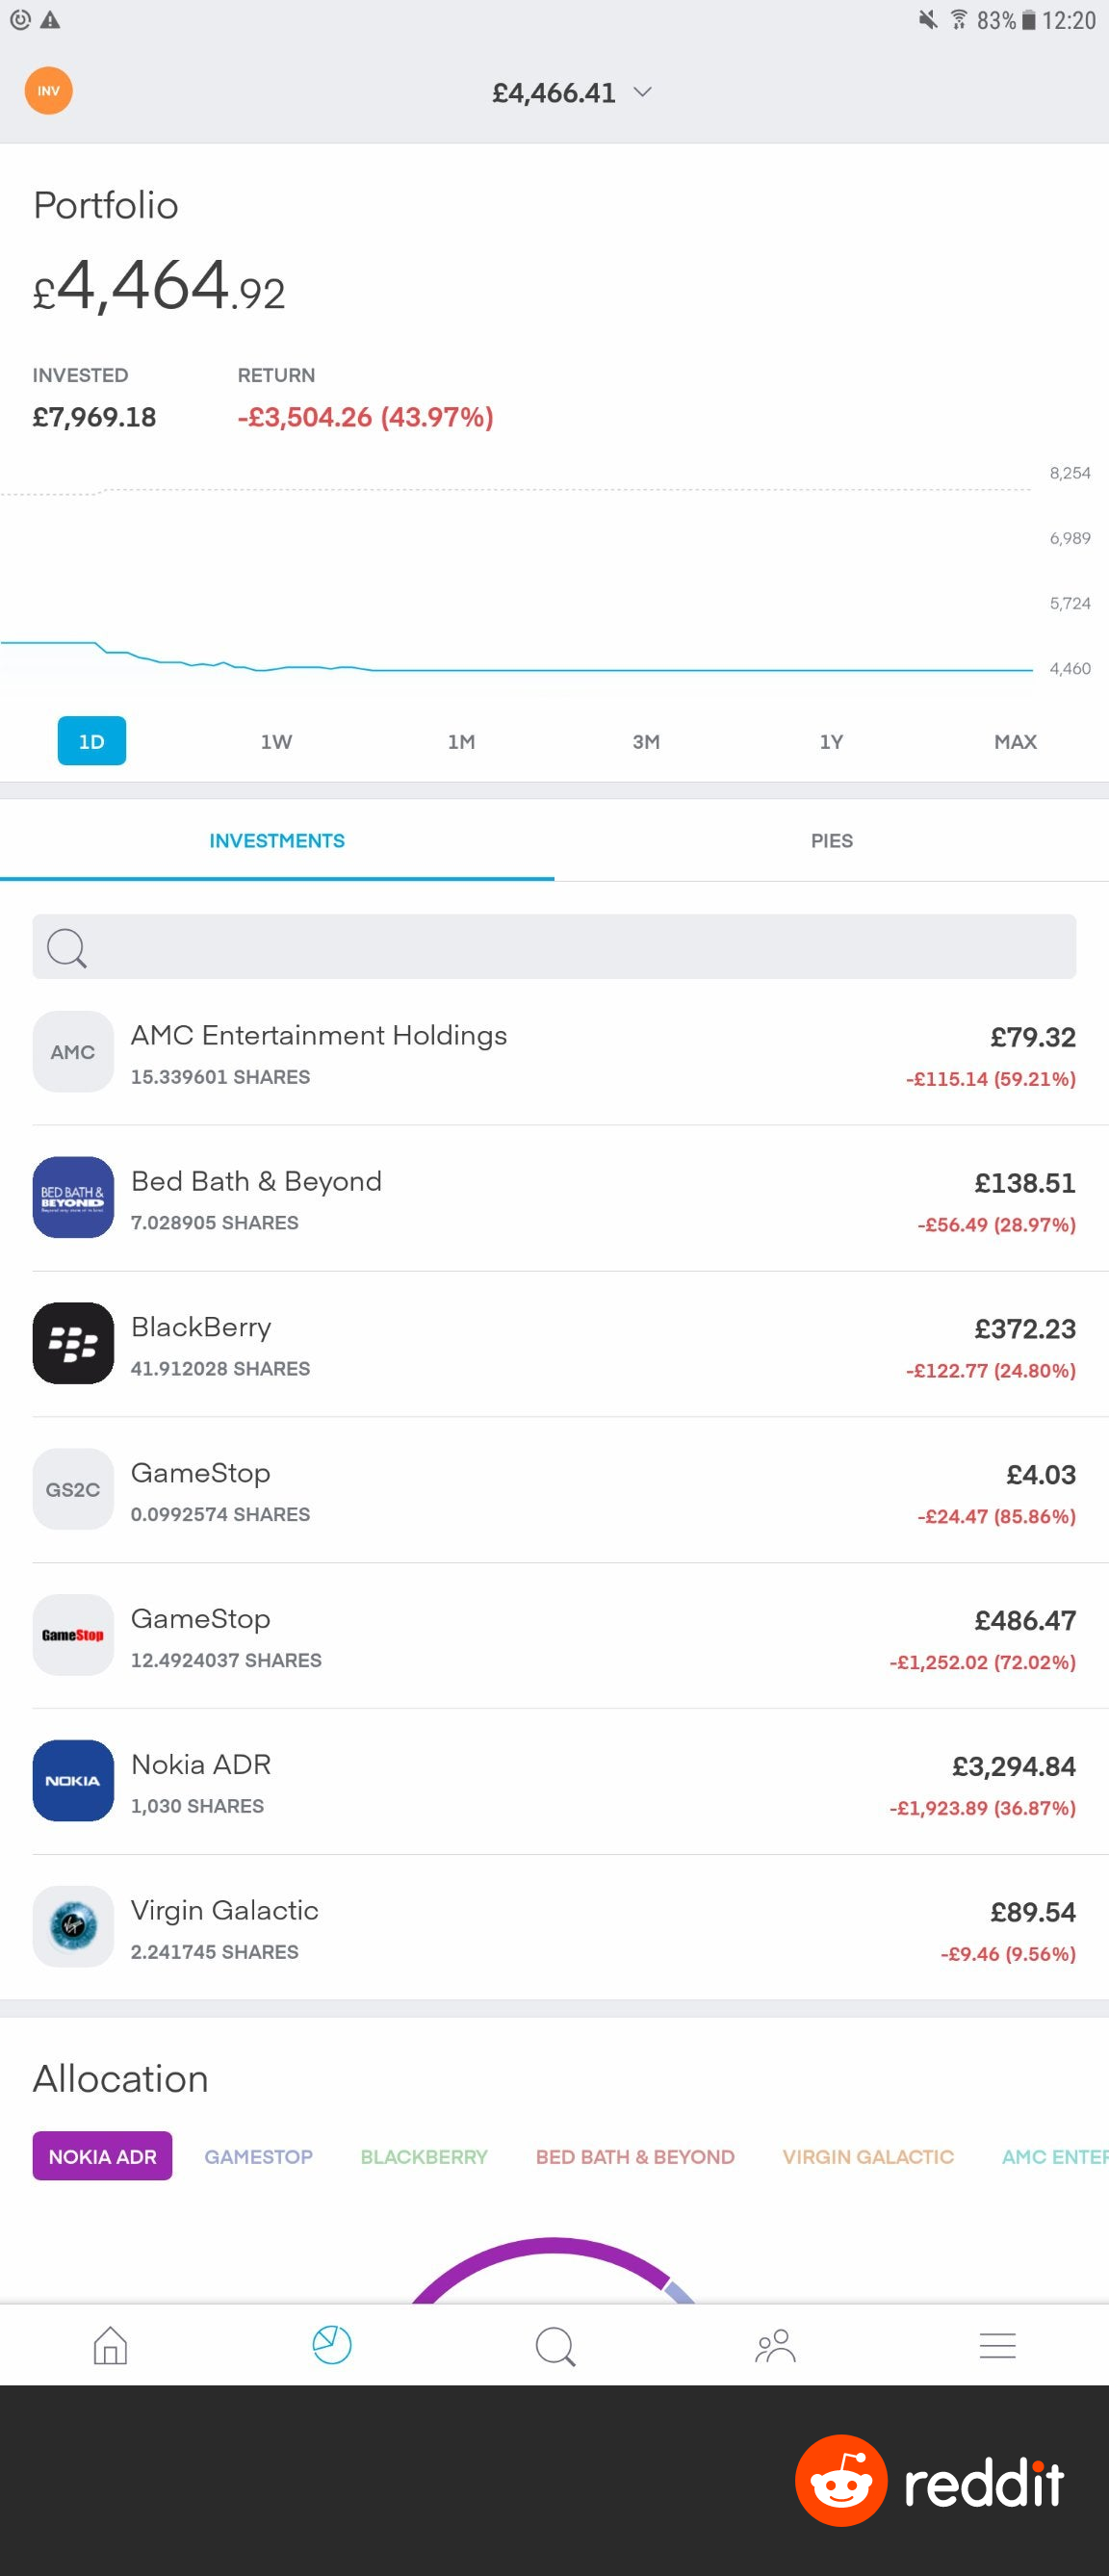Open the home tab icon
1109x2576 pixels.
click(110, 2345)
